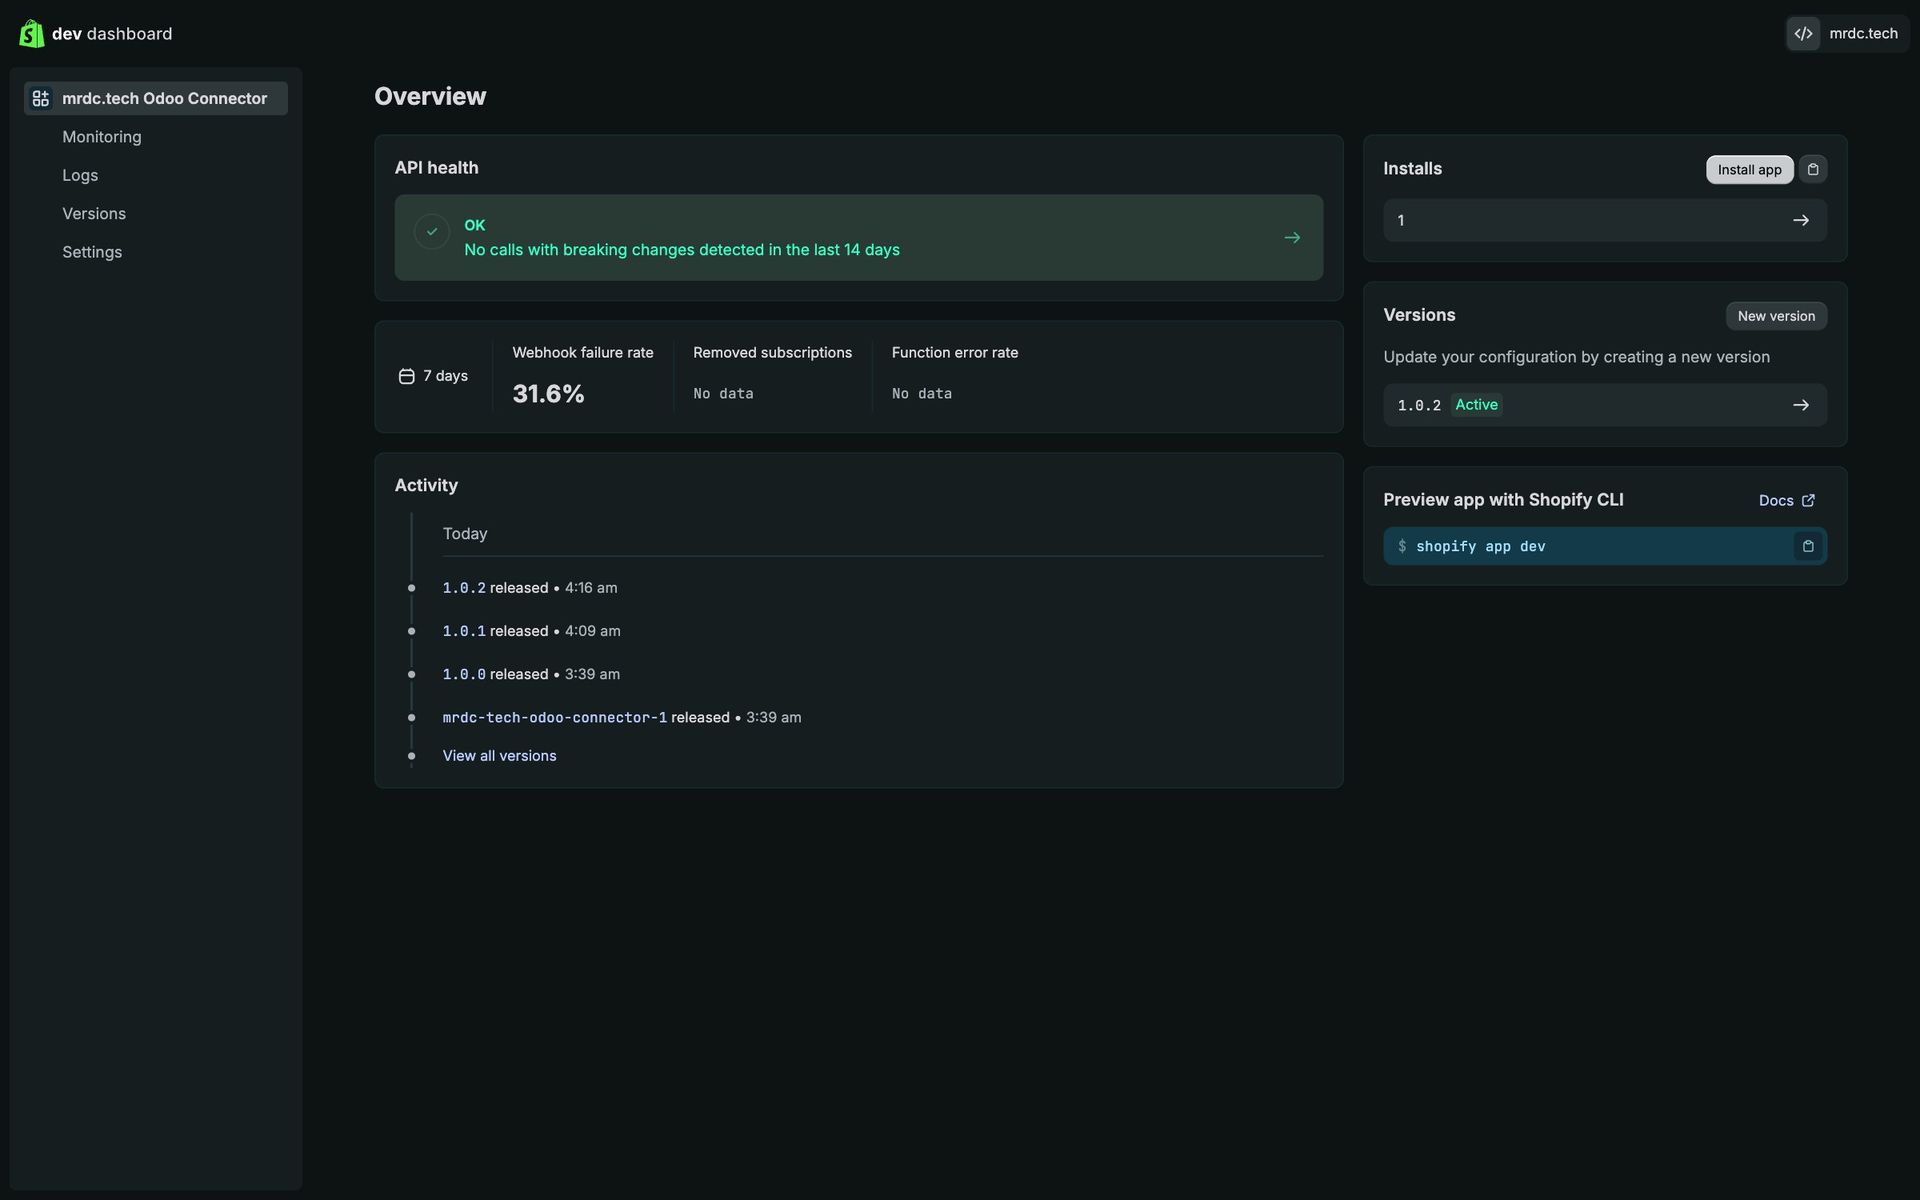Click the calendar icon beside 7 days
The height and width of the screenshot is (1200, 1920).
click(x=407, y=376)
